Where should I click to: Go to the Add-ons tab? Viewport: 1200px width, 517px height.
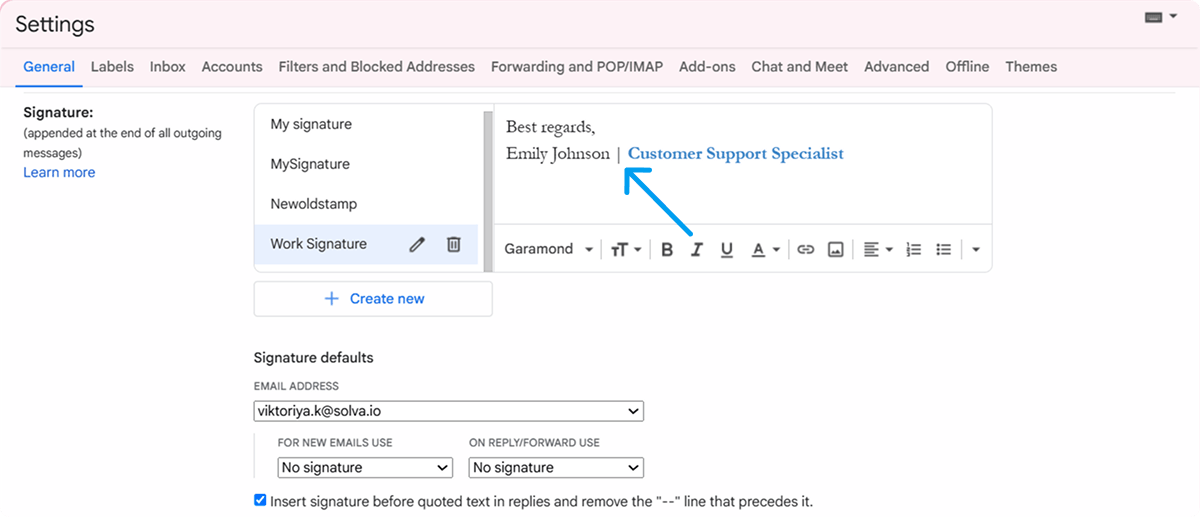[x=707, y=67]
